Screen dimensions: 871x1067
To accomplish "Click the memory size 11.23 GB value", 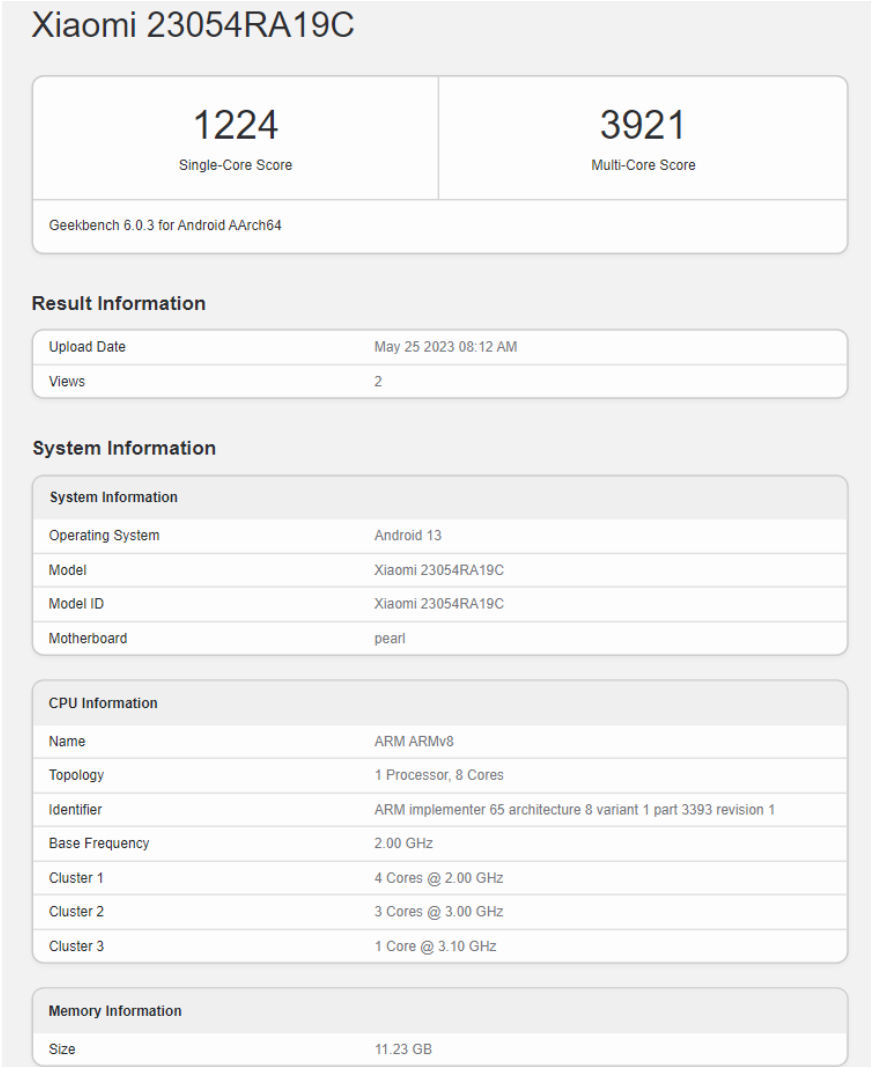I will (x=403, y=1049).
